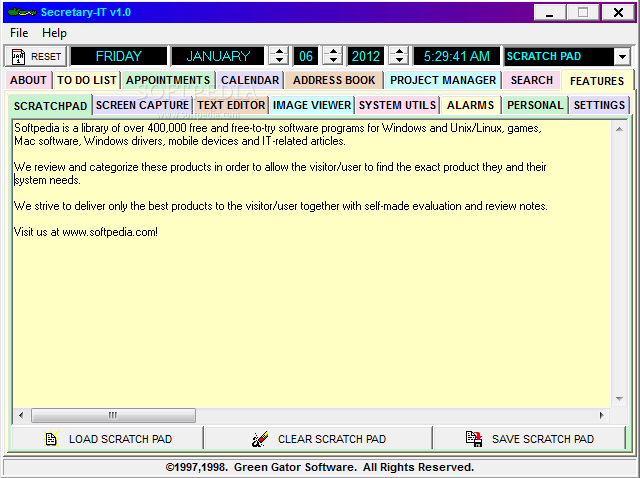This screenshot has height=478, width=640.
Task: Open the IMAGE VIEWER sub-tab
Action: (x=312, y=105)
